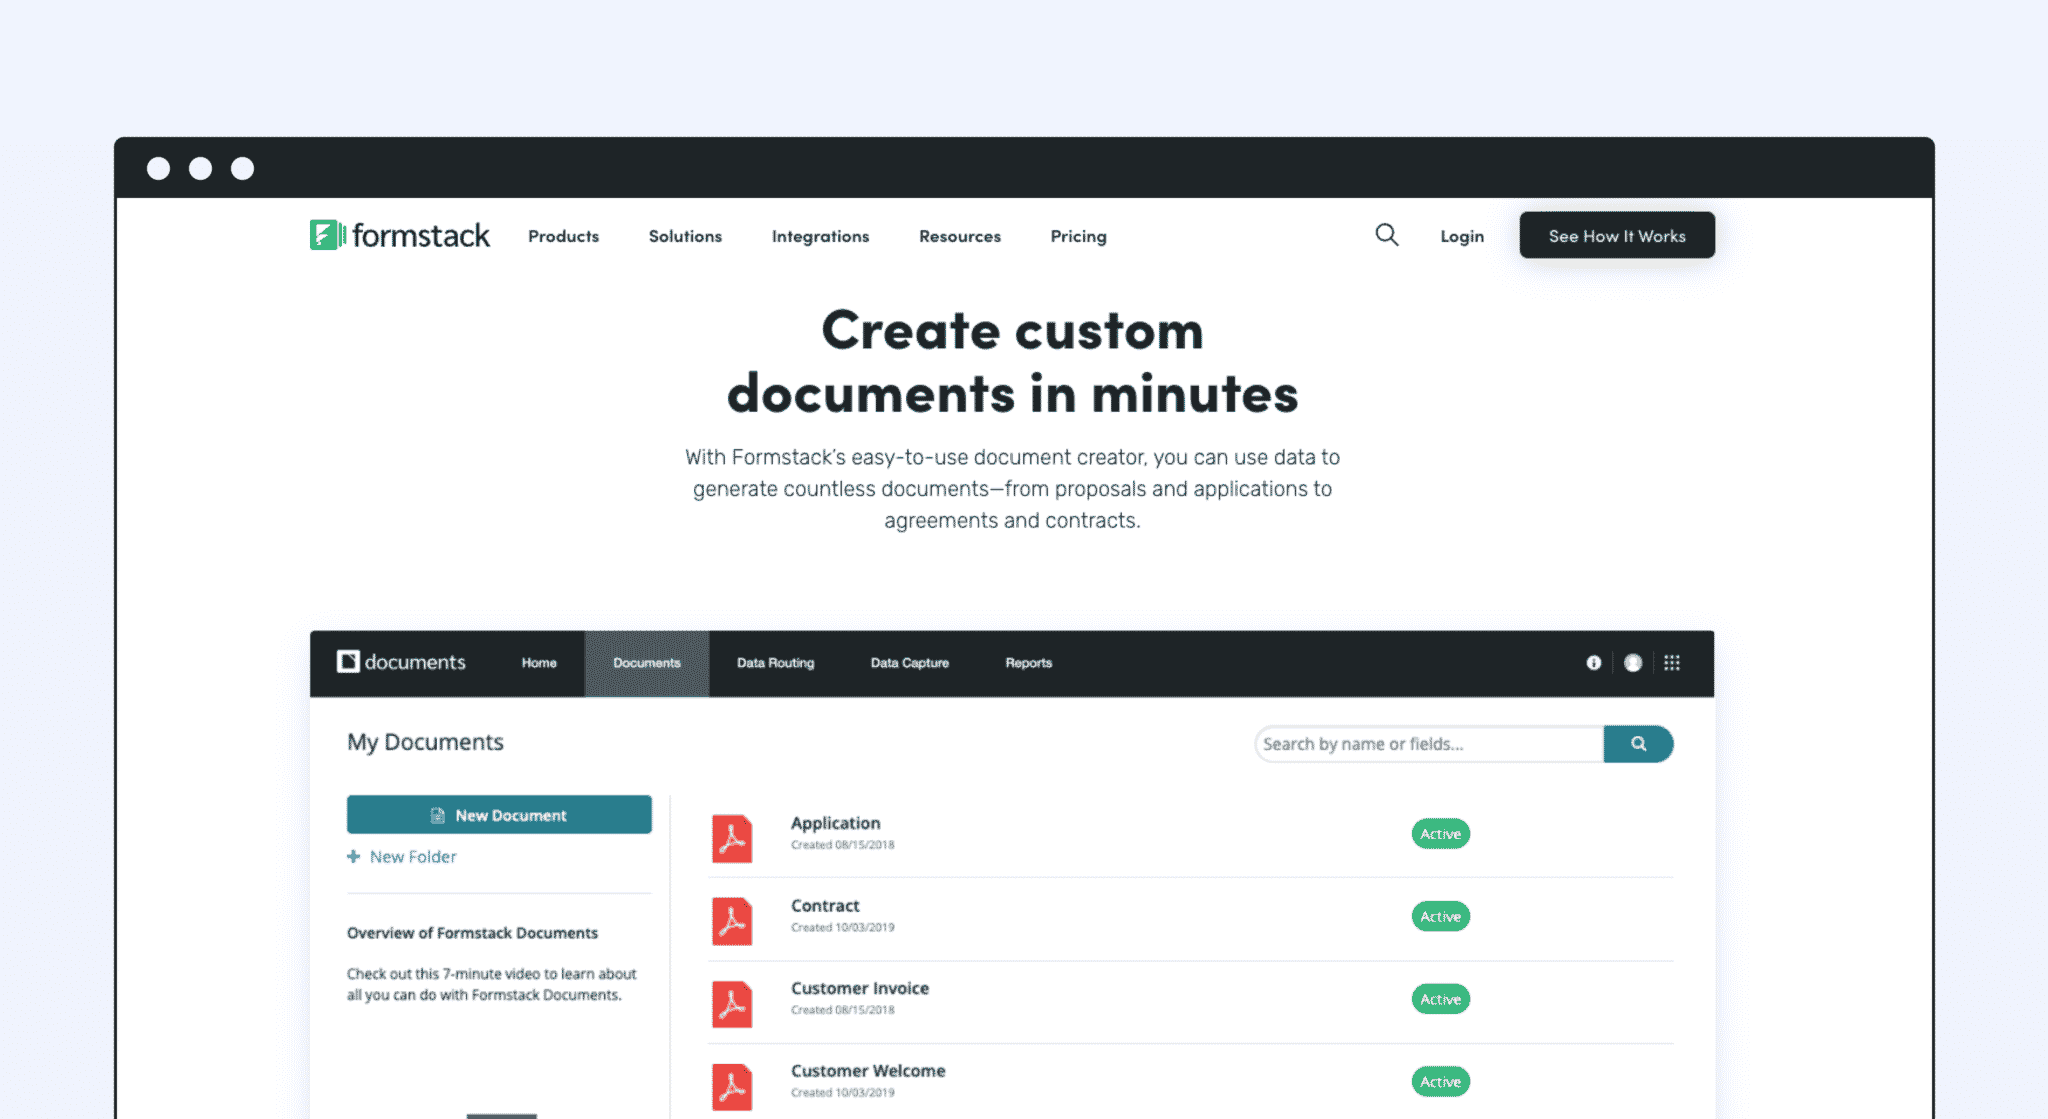
Task: Toggle Active status badge for Application
Action: (x=1440, y=834)
